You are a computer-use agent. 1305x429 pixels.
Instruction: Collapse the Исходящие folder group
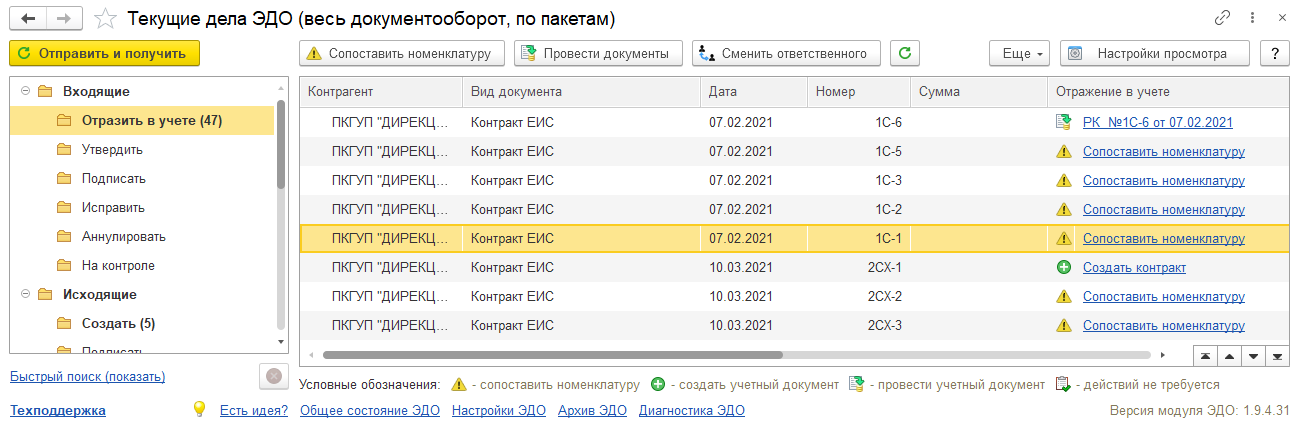(x=25, y=295)
